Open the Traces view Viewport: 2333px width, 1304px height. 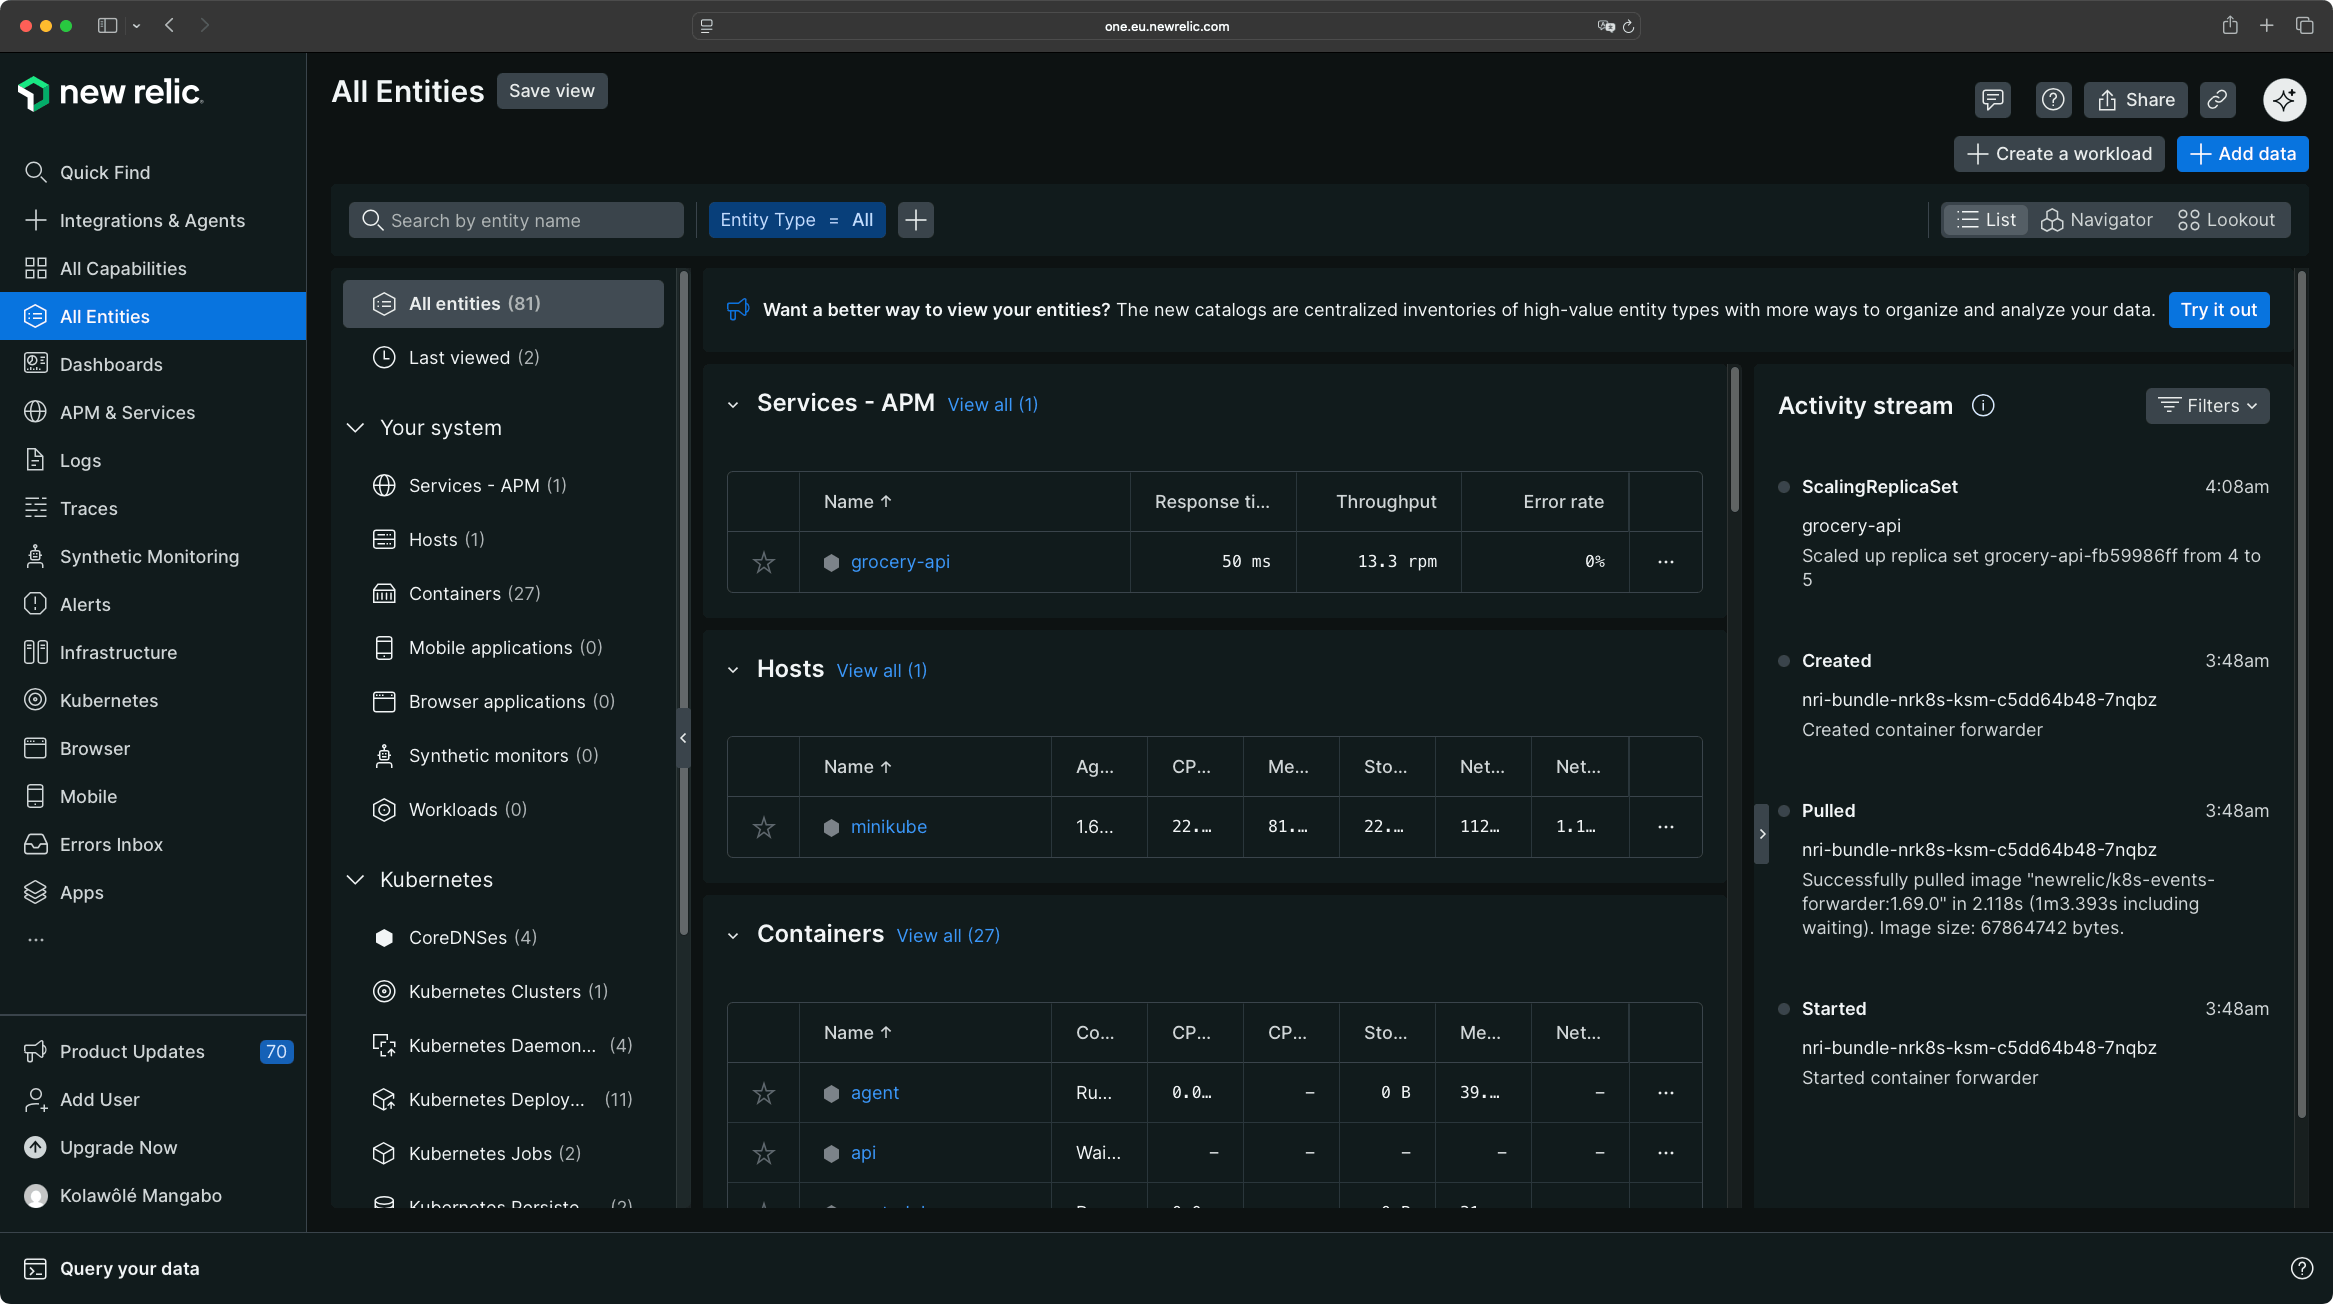(x=88, y=508)
